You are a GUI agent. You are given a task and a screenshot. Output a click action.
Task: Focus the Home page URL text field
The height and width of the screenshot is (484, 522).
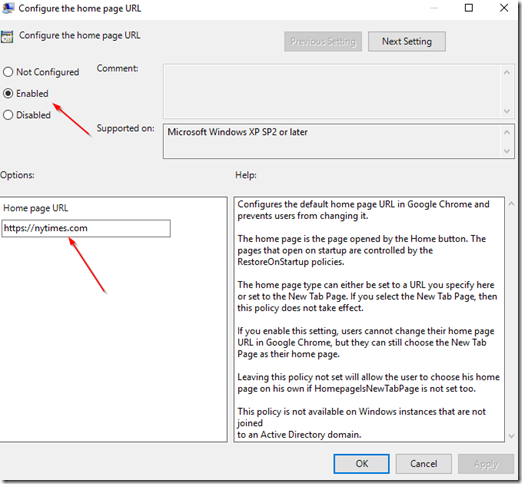click(x=86, y=228)
